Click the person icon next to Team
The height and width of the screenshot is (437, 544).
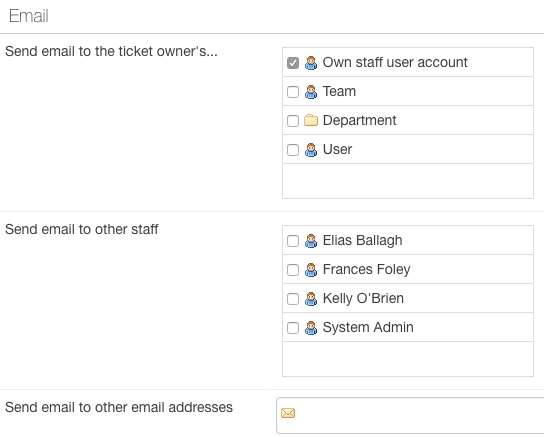pyautogui.click(x=311, y=92)
